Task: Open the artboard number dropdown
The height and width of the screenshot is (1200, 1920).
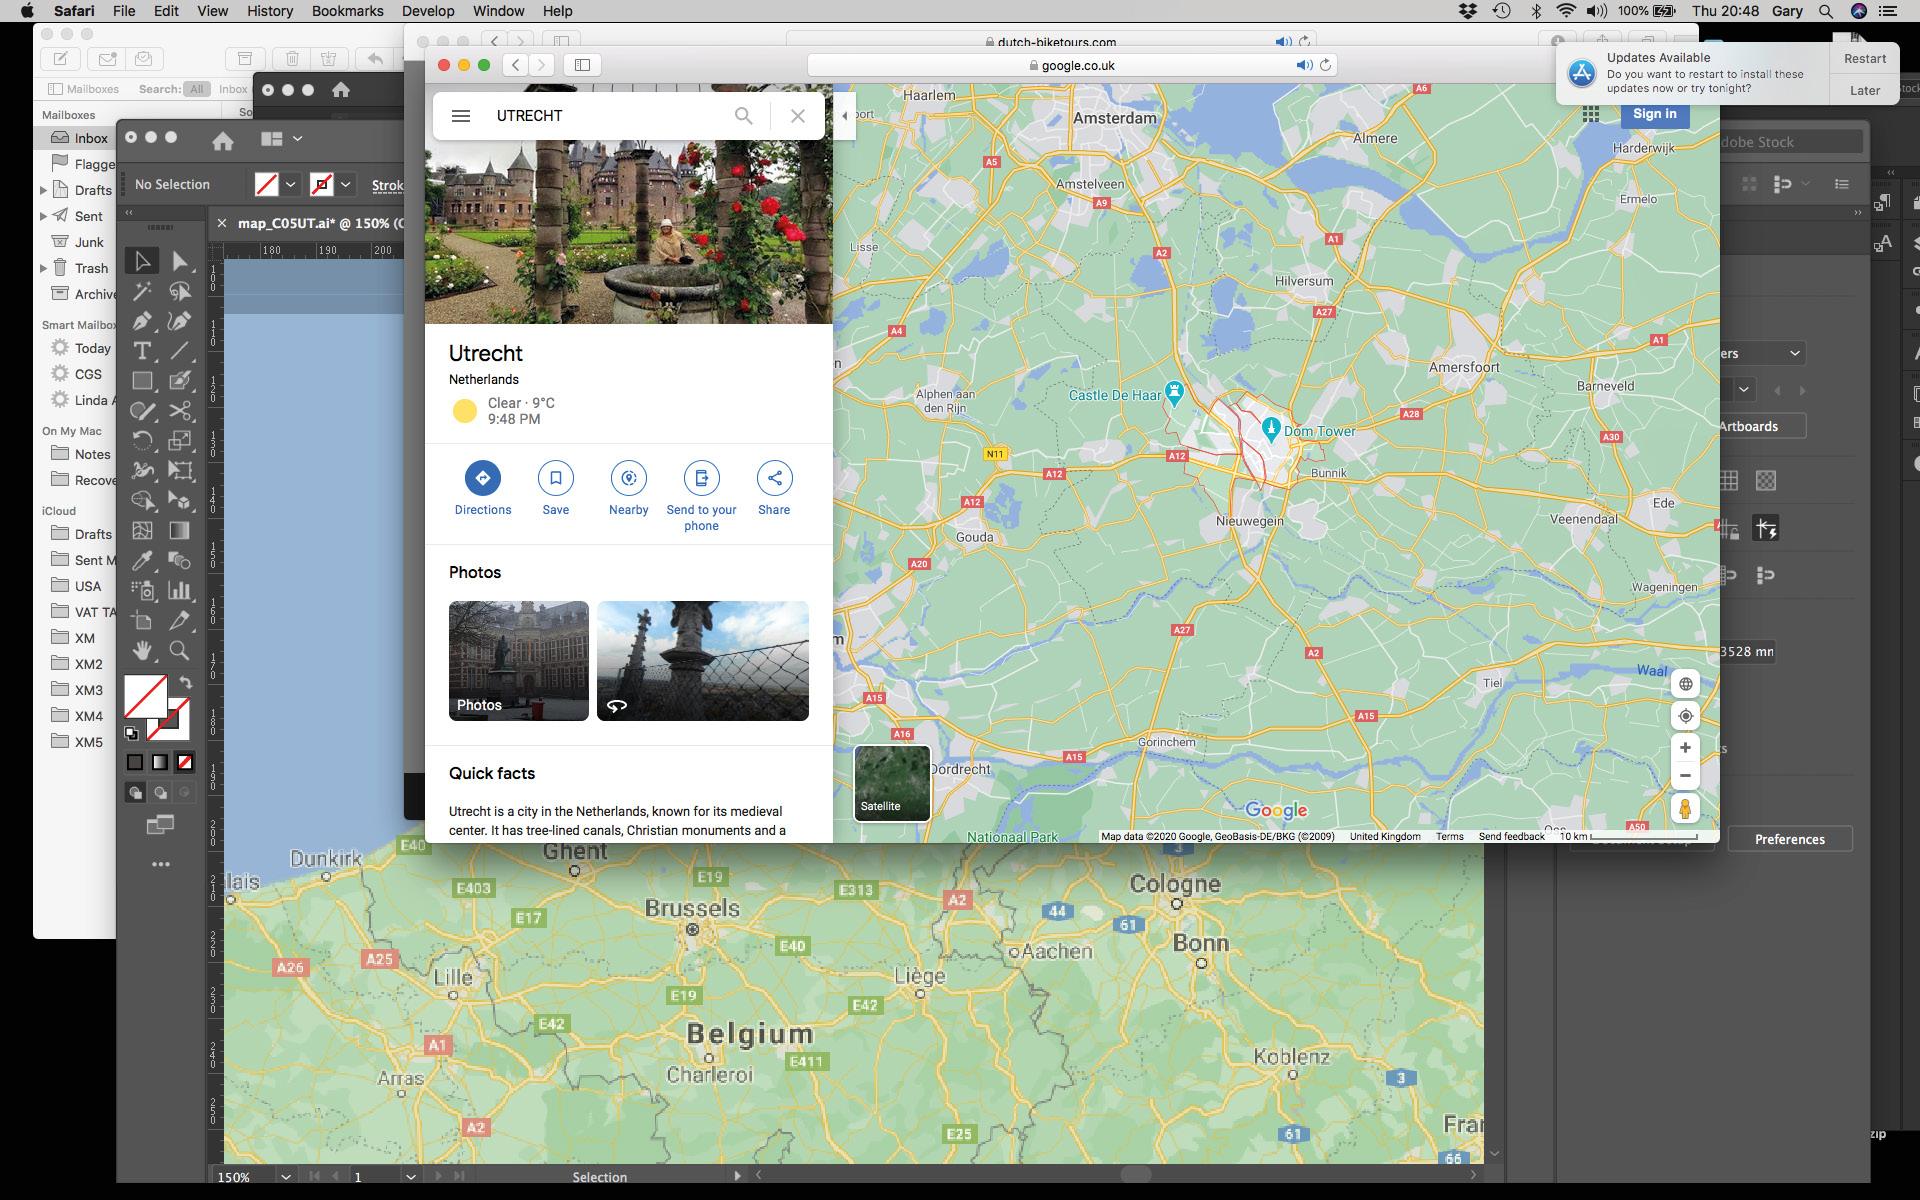Action: (410, 1177)
